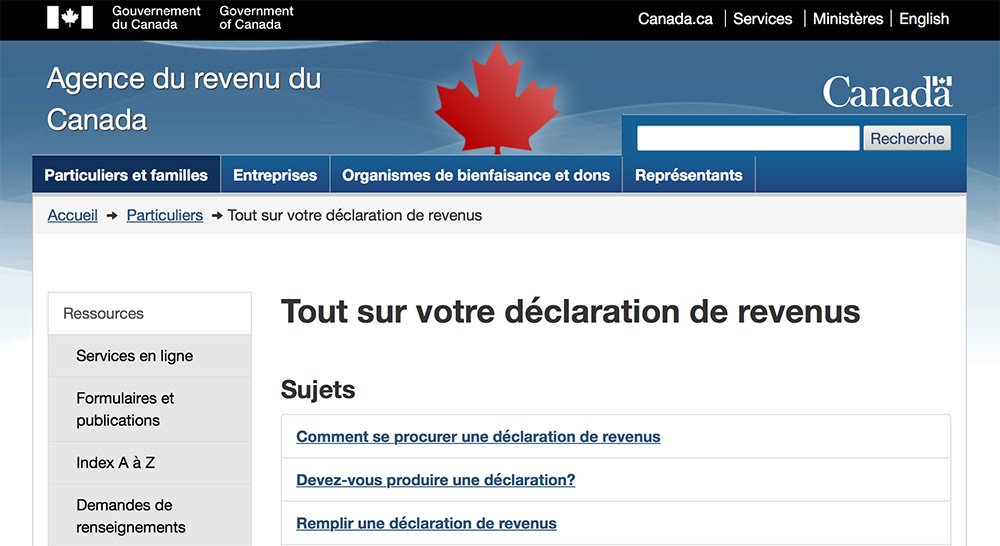Open the Canada.ca link

point(675,19)
